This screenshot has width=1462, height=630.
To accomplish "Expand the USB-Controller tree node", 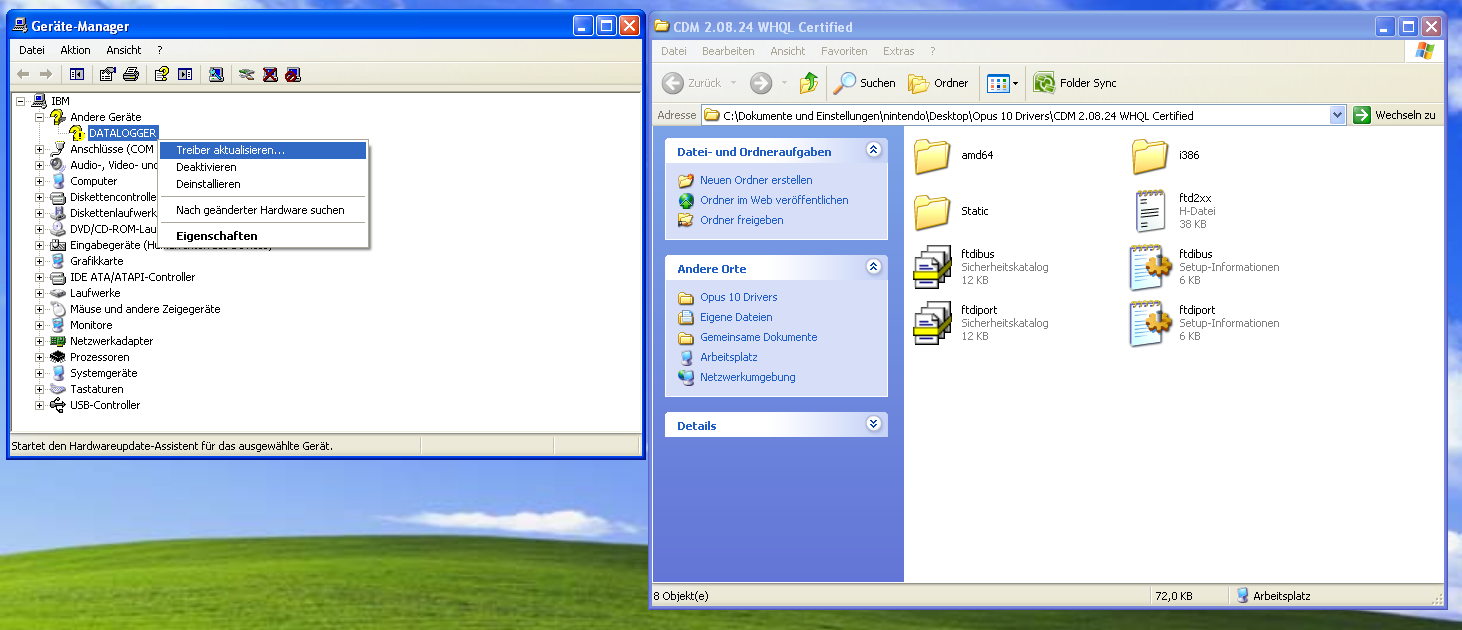I will (x=40, y=405).
